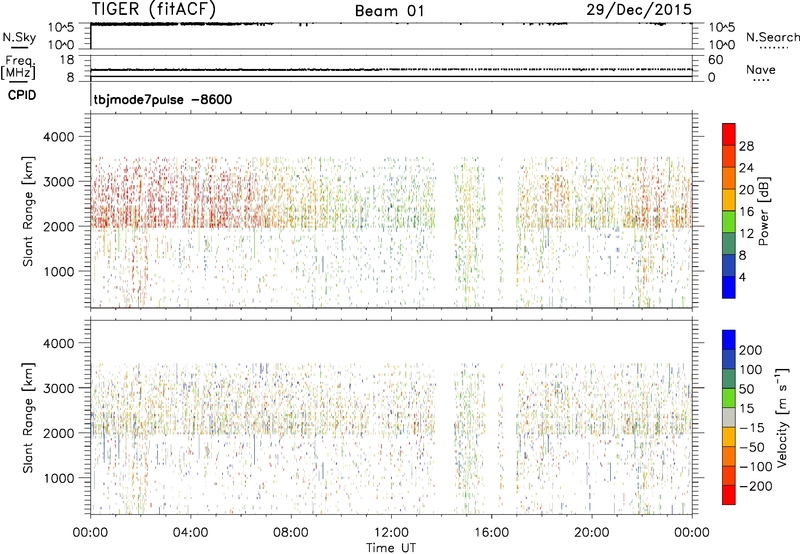Pick the grey Velocity segment between -15 and 15

tap(729, 418)
